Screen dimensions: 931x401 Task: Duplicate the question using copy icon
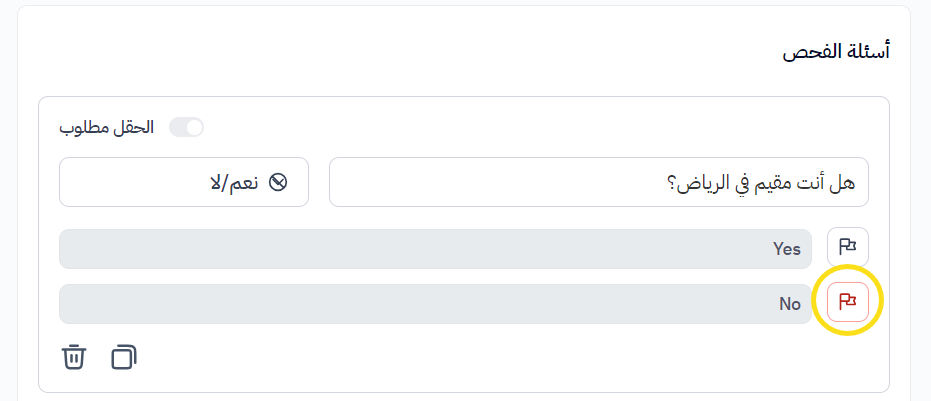click(124, 357)
